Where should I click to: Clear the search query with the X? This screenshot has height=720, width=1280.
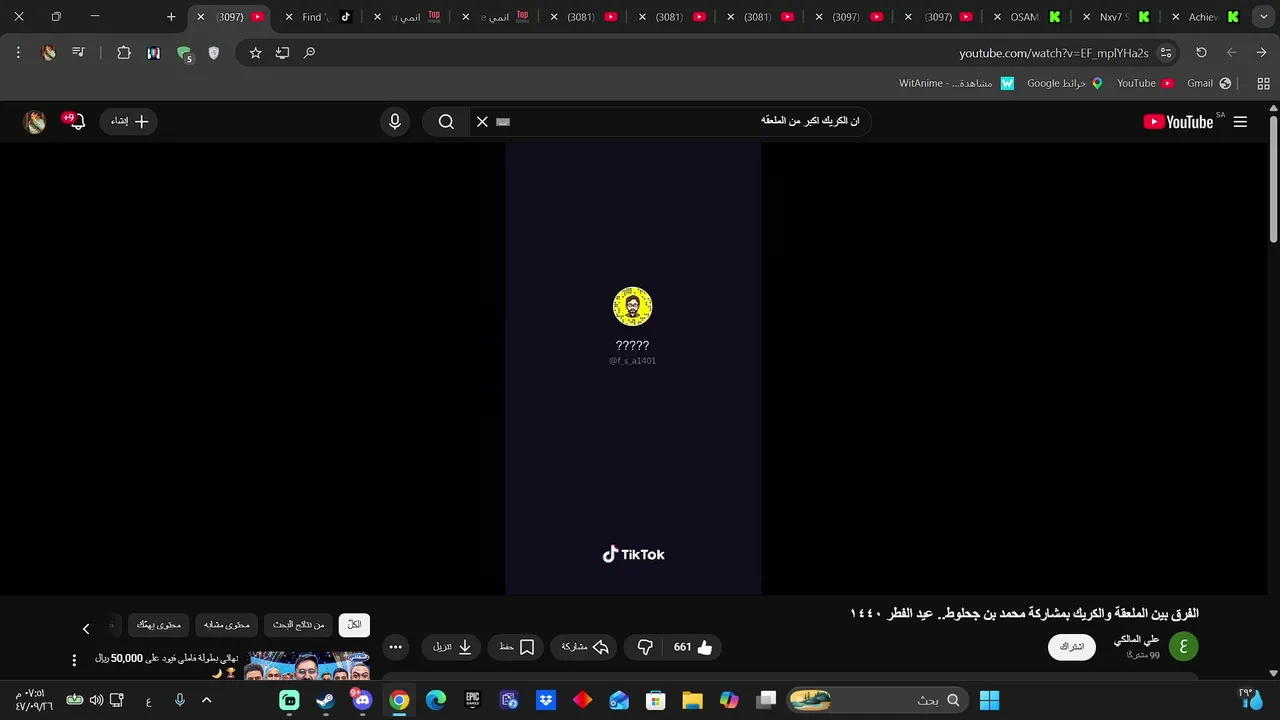(x=482, y=122)
